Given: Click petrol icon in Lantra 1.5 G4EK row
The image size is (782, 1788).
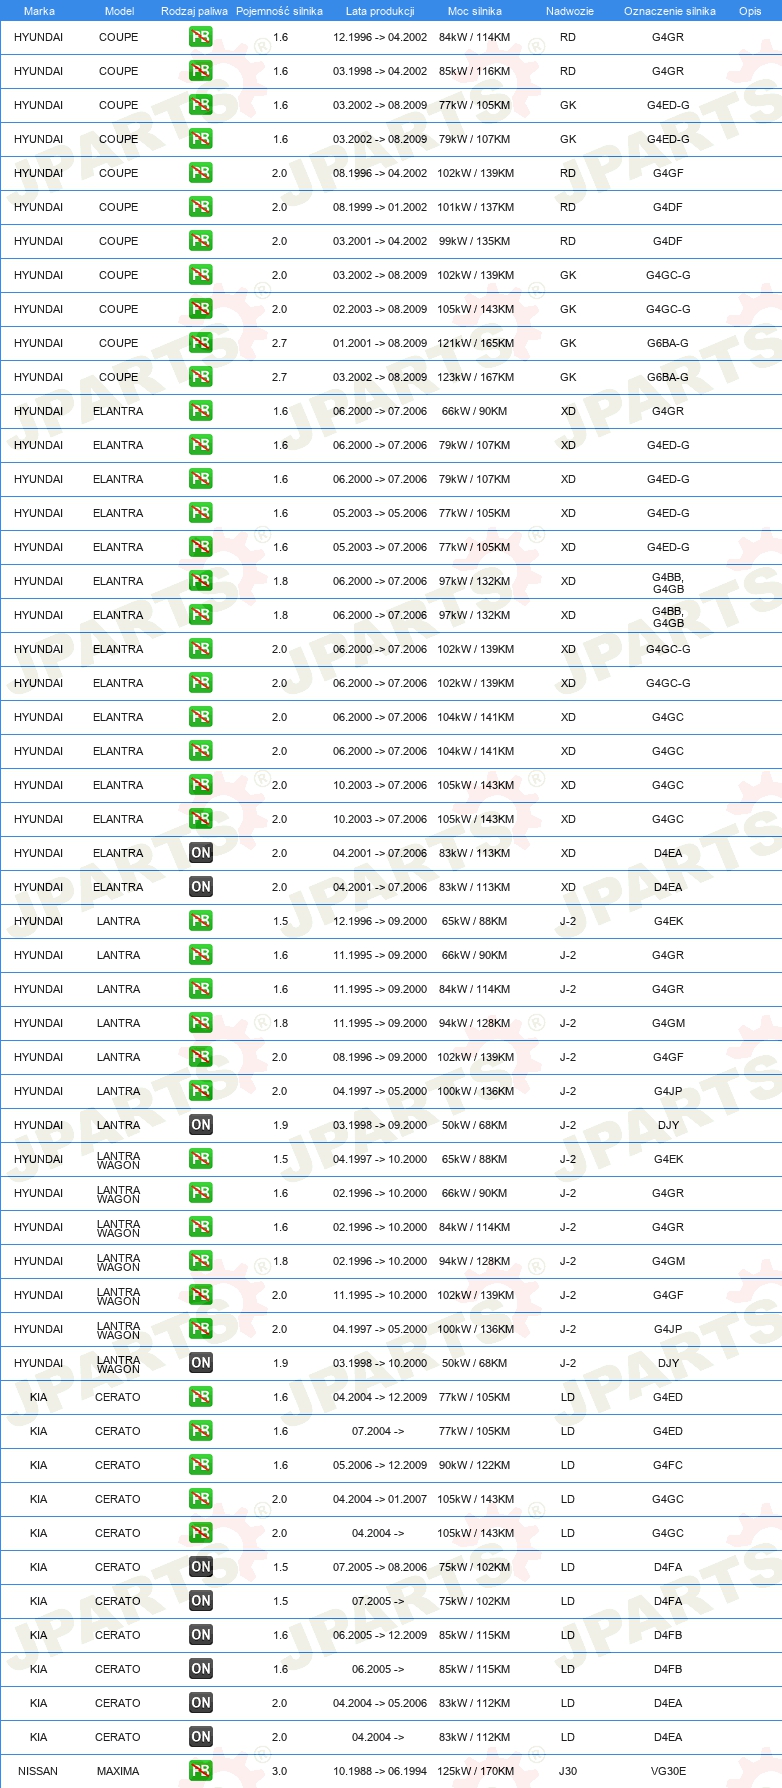Looking at the screenshot, I should pyautogui.click(x=201, y=921).
